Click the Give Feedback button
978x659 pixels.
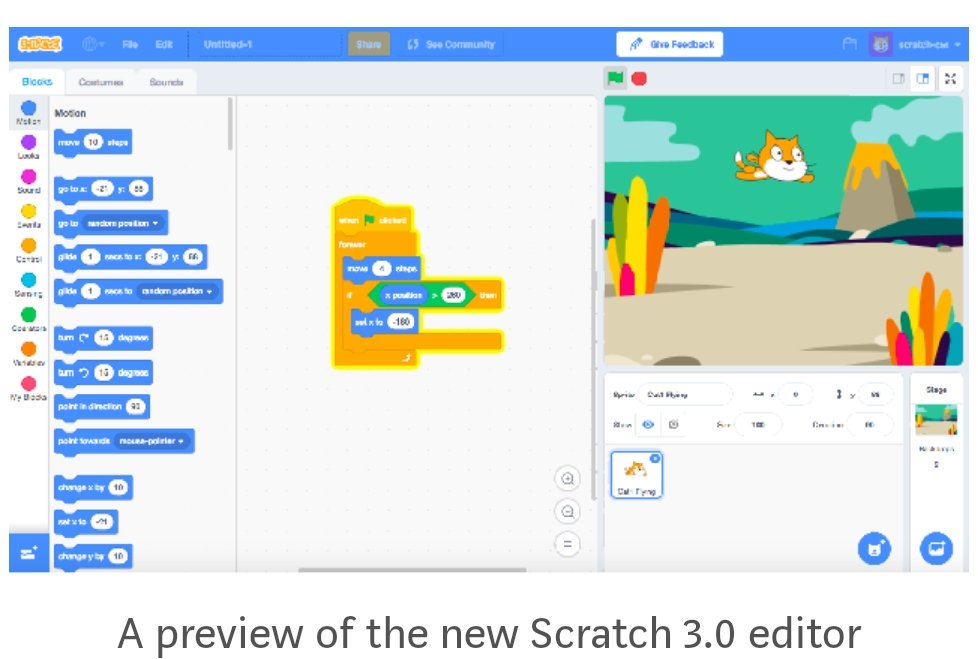669,44
